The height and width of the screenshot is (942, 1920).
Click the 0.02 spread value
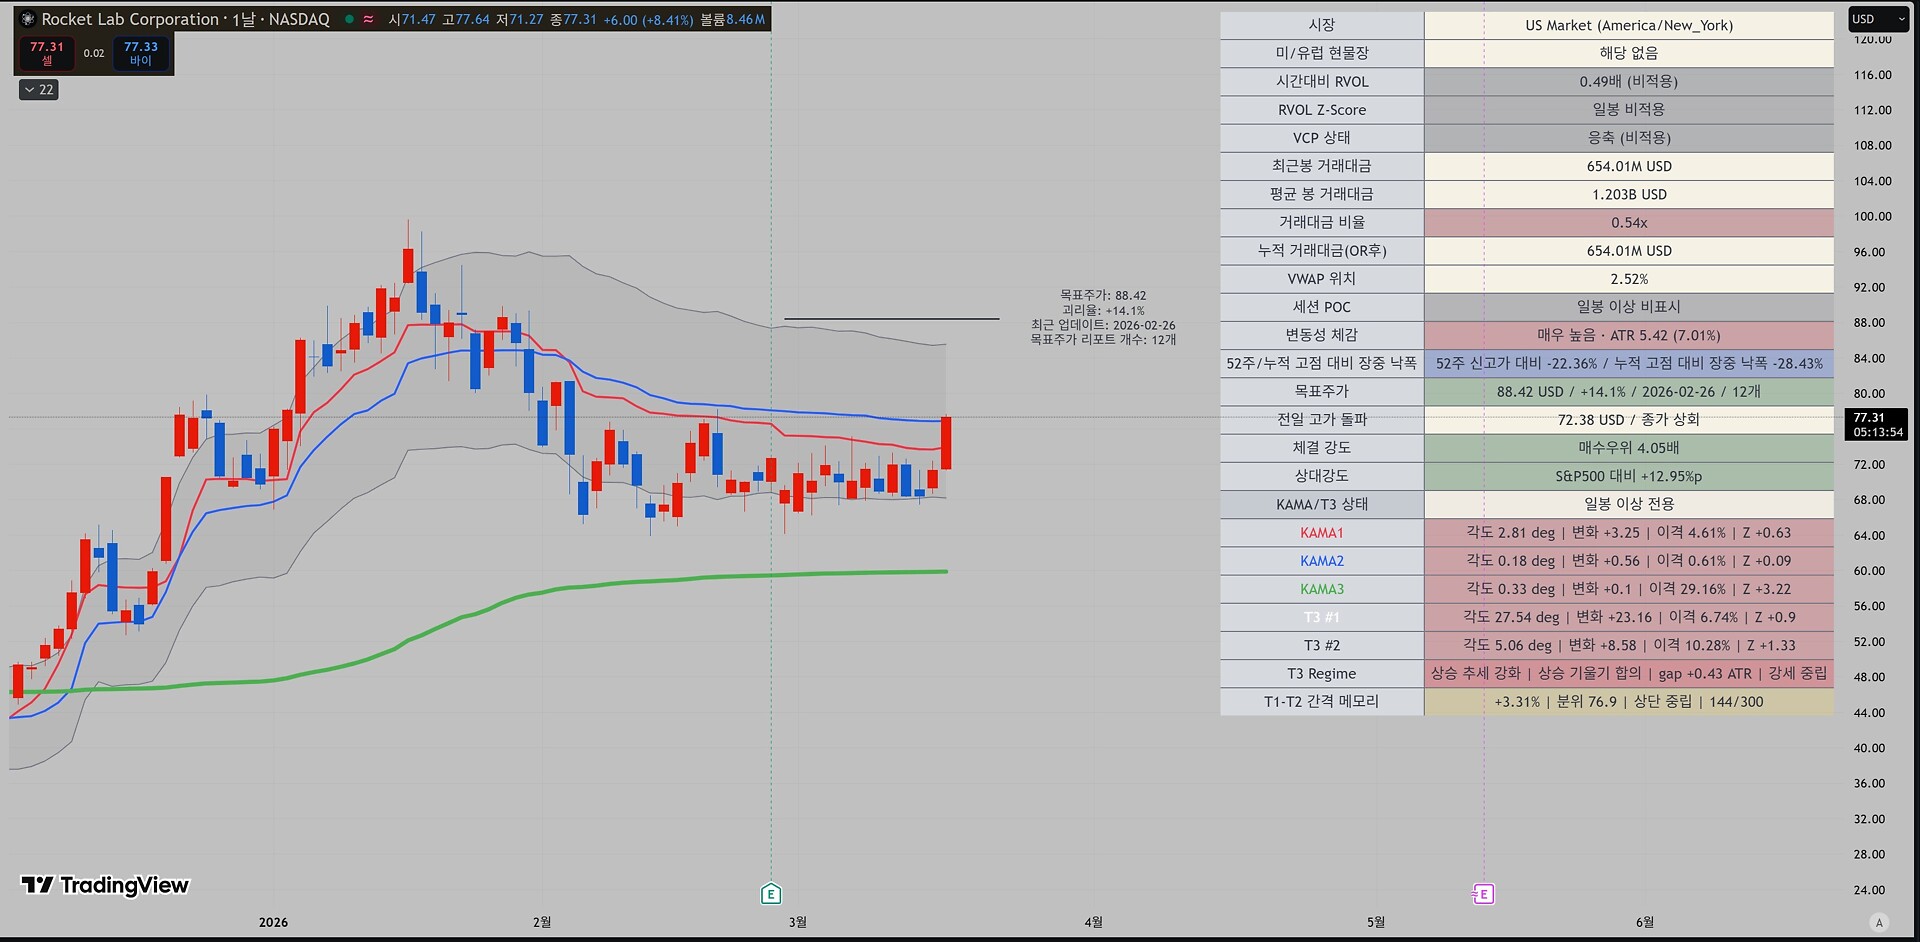[94, 53]
